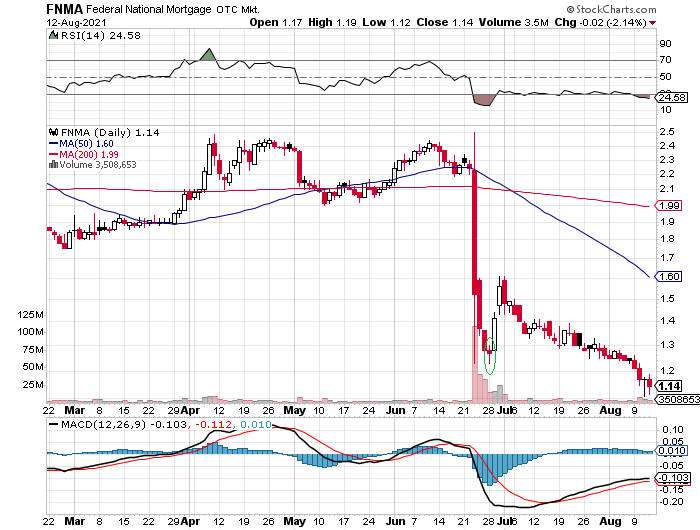Image resolution: width=700 pixels, height=530 pixels.
Task: Click the red oversold RSI area in June
Action: (485, 100)
